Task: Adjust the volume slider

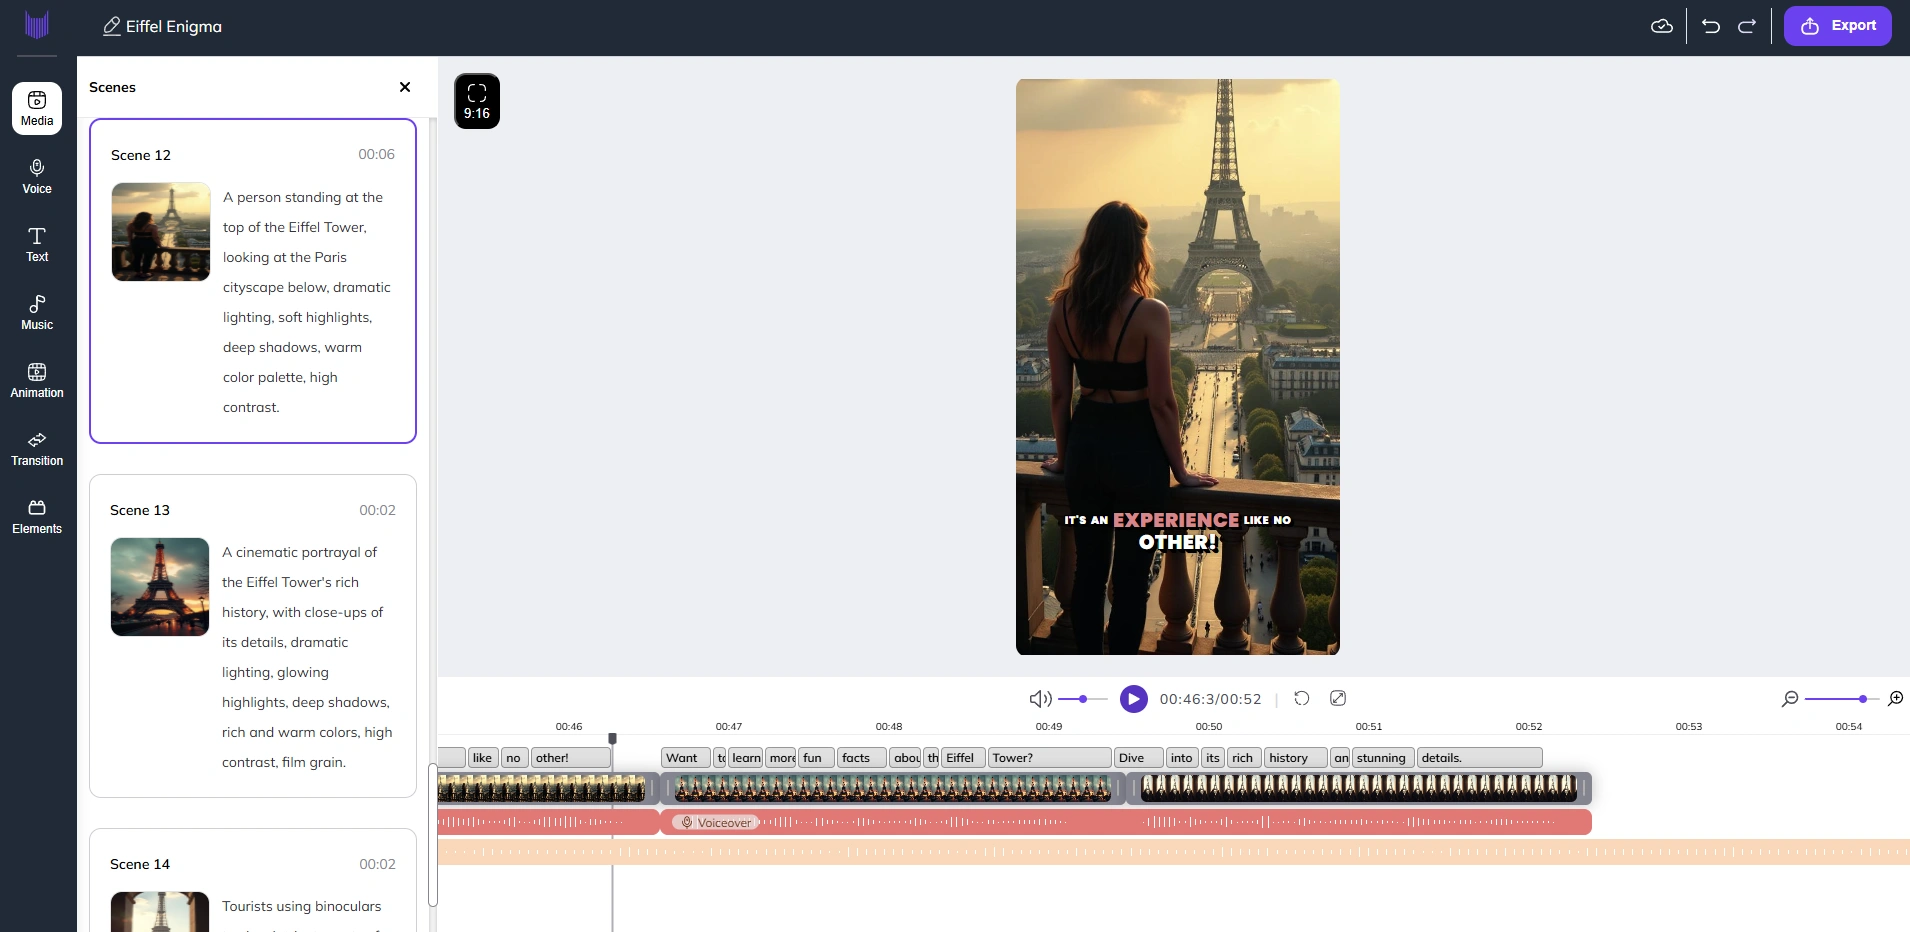Action: [1082, 699]
